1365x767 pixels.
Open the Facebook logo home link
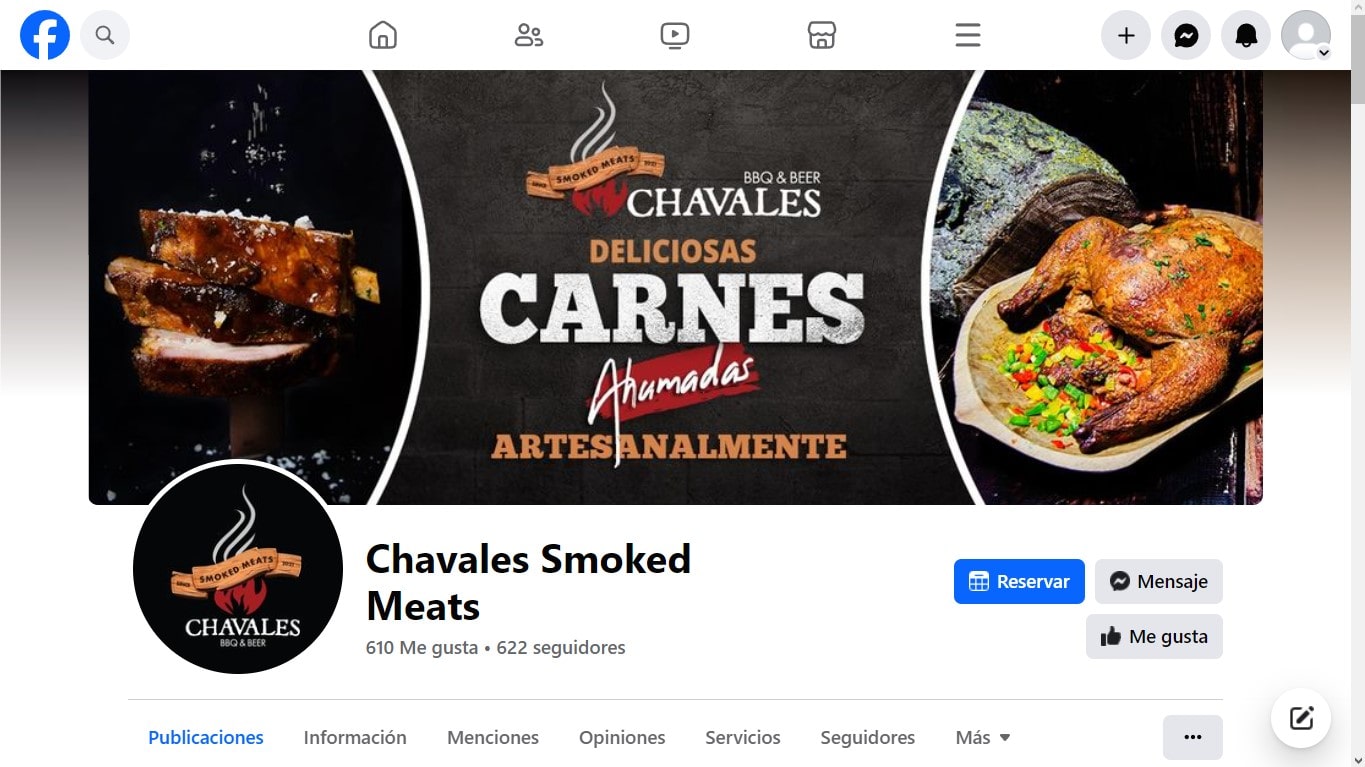point(45,35)
